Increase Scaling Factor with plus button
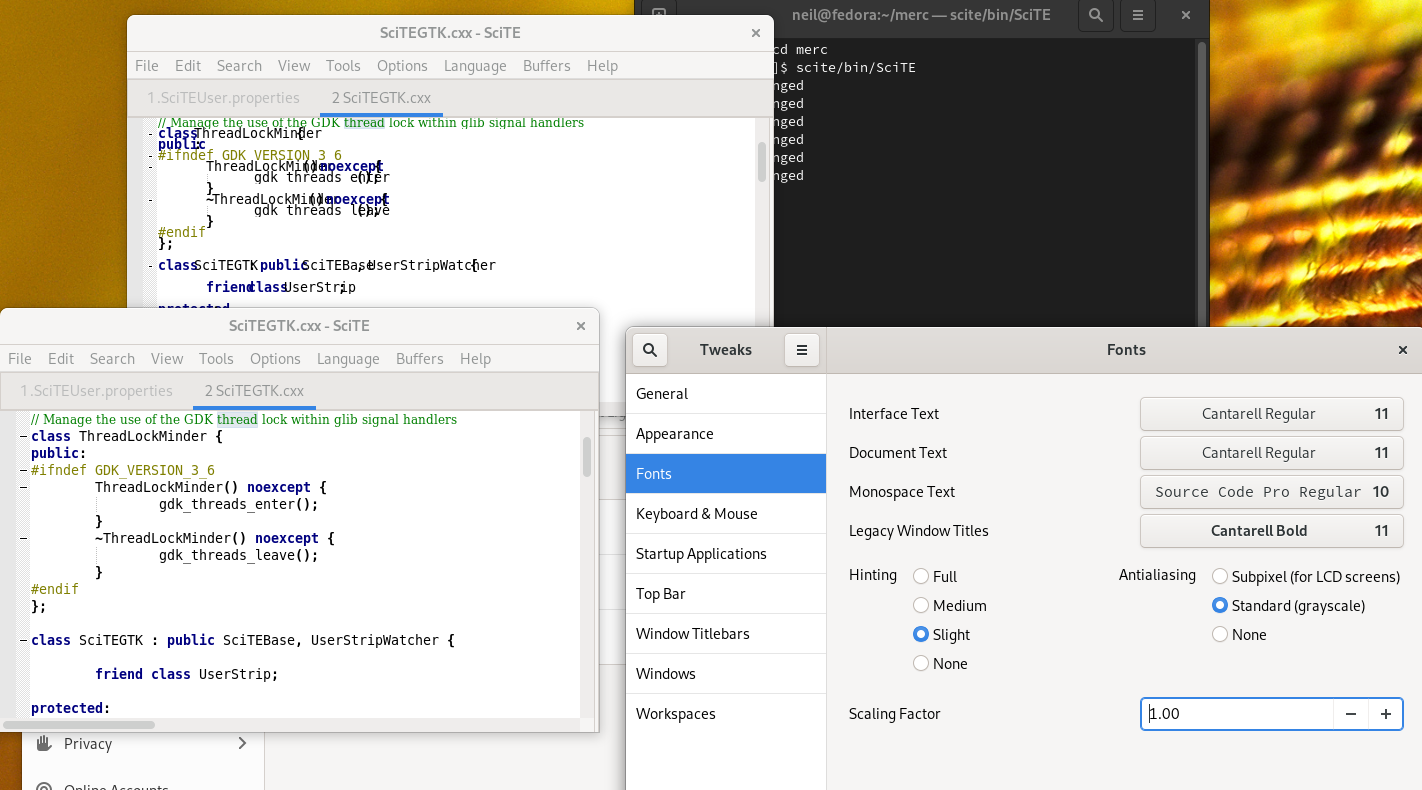This screenshot has width=1422, height=790. point(1386,714)
